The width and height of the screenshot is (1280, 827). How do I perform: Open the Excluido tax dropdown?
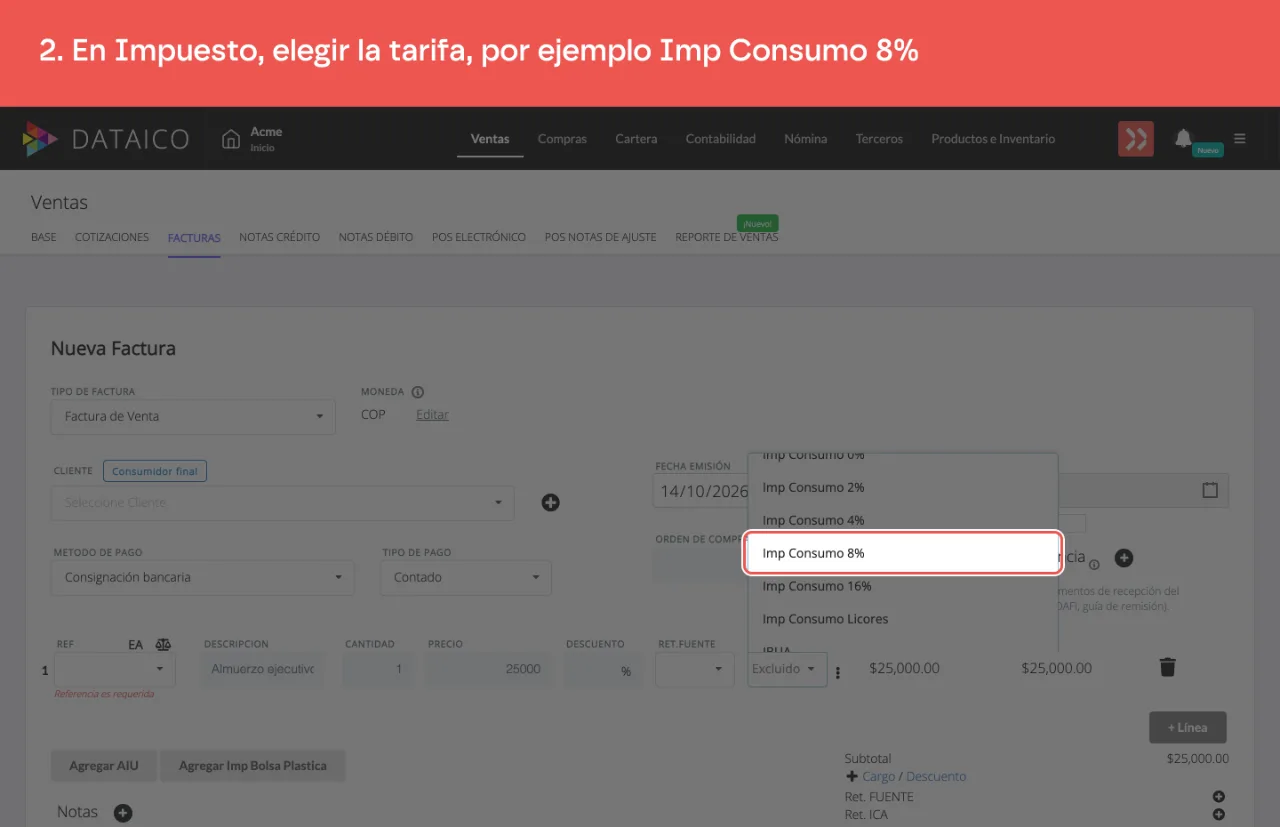coord(787,669)
